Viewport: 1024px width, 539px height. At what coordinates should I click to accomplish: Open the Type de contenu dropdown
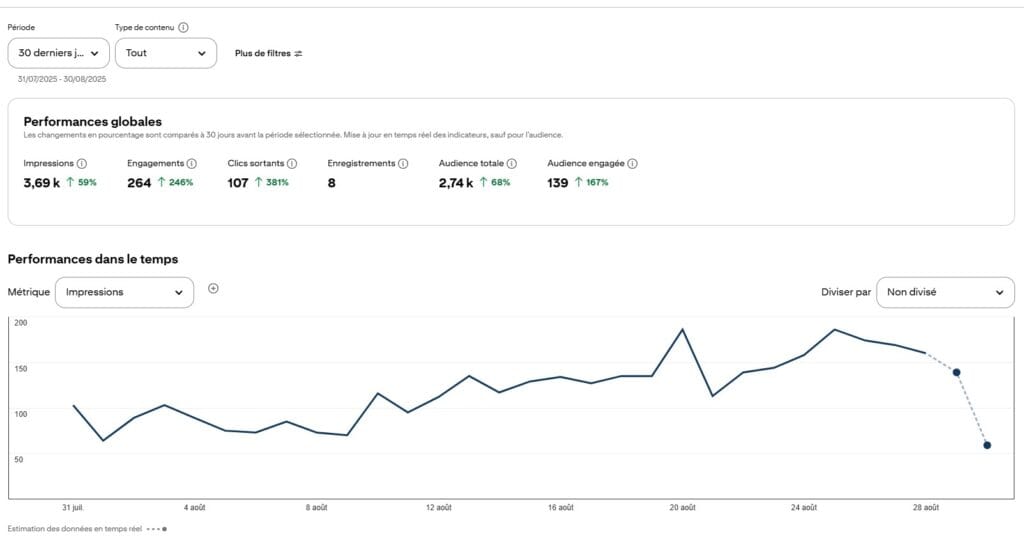pyautogui.click(x=166, y=53)
